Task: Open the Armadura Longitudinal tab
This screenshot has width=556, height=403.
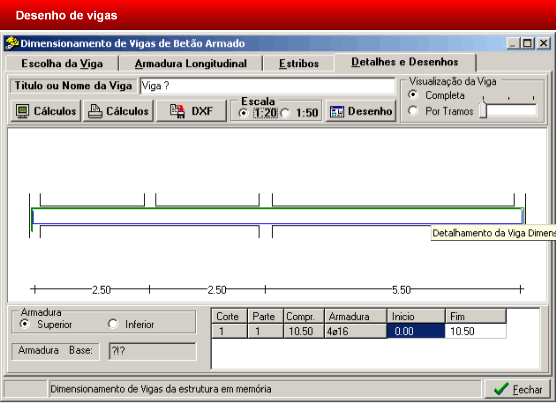Action: [x=190, y=63]
